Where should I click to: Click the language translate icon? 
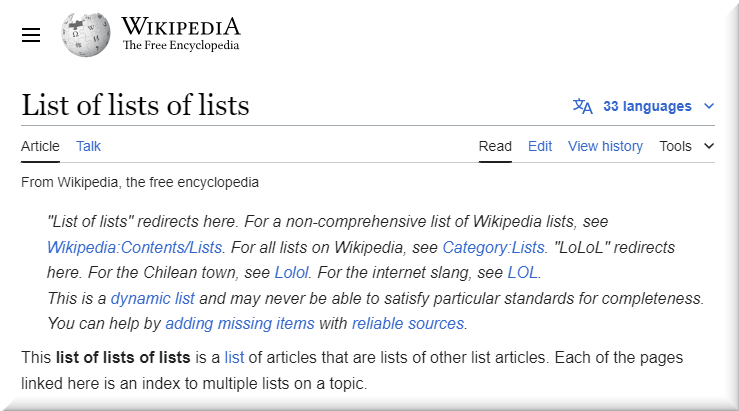582,106
